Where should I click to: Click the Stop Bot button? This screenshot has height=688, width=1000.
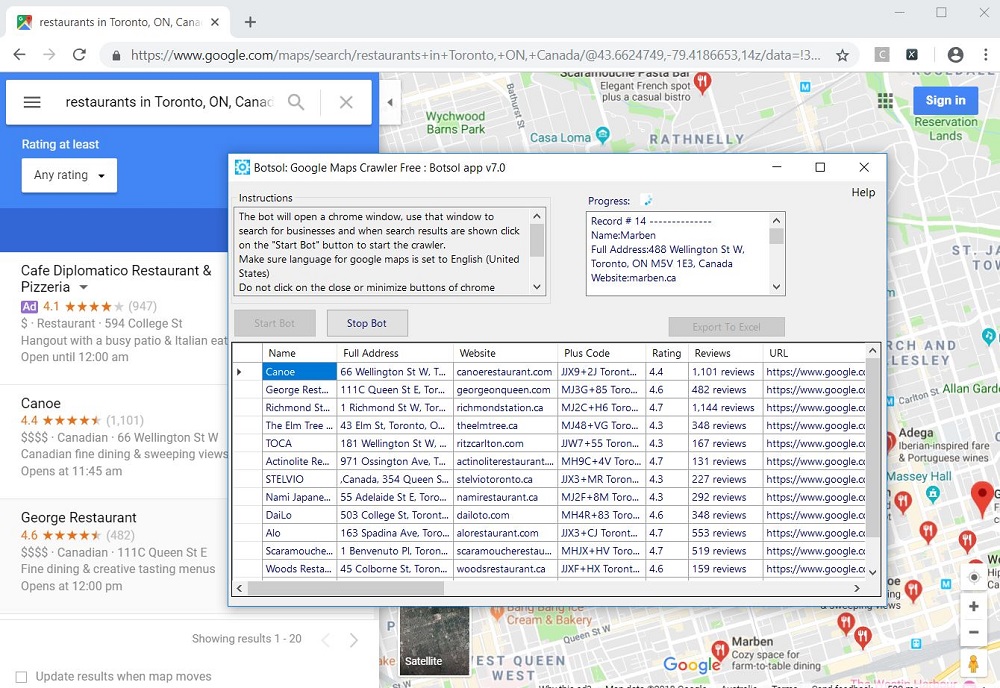367,323
